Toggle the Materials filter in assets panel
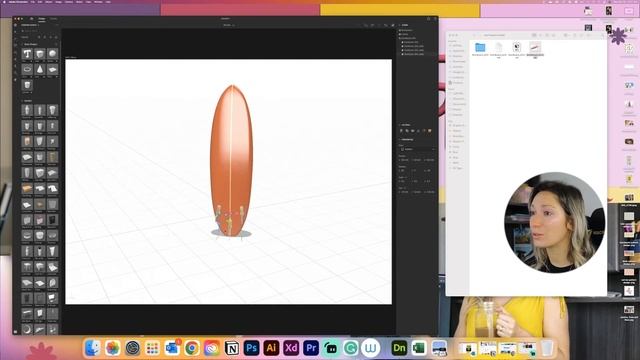The width and height of the screenshot is (640, 360). (x=45, y=37)
